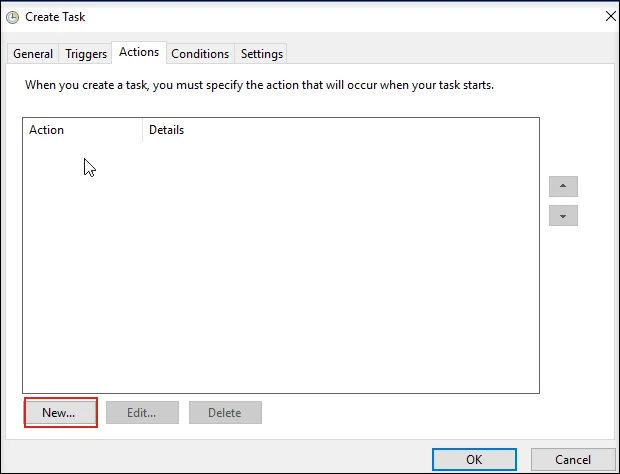
Task: Click inside the empty actions list area
Action: point(280,270)
